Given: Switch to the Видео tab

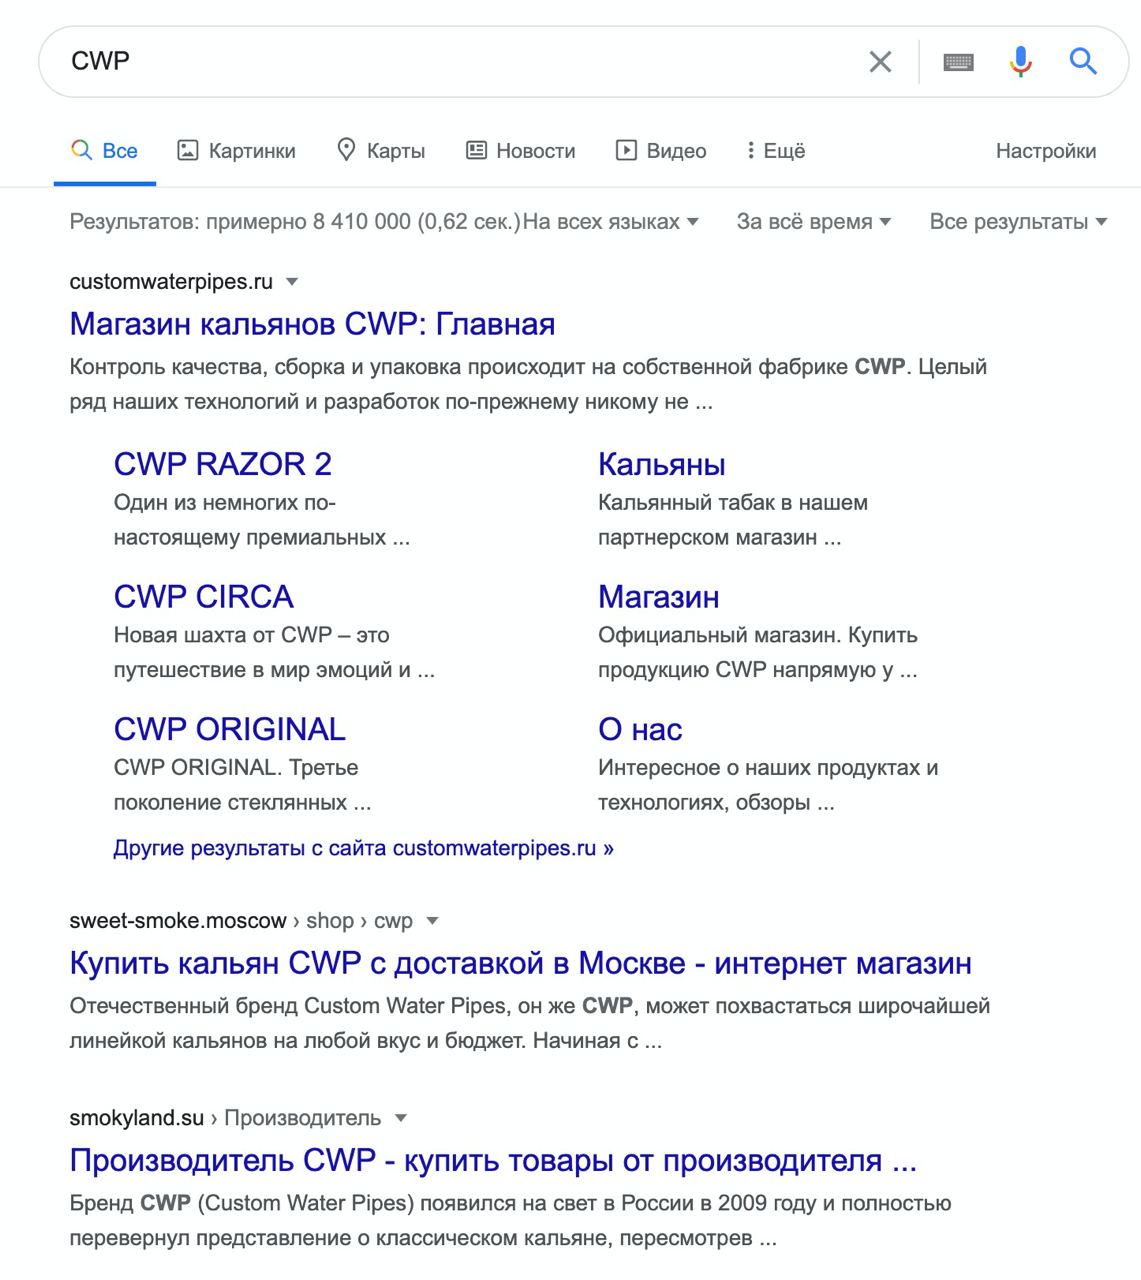Looking at the screenshot, I should (x=661, y=151).
